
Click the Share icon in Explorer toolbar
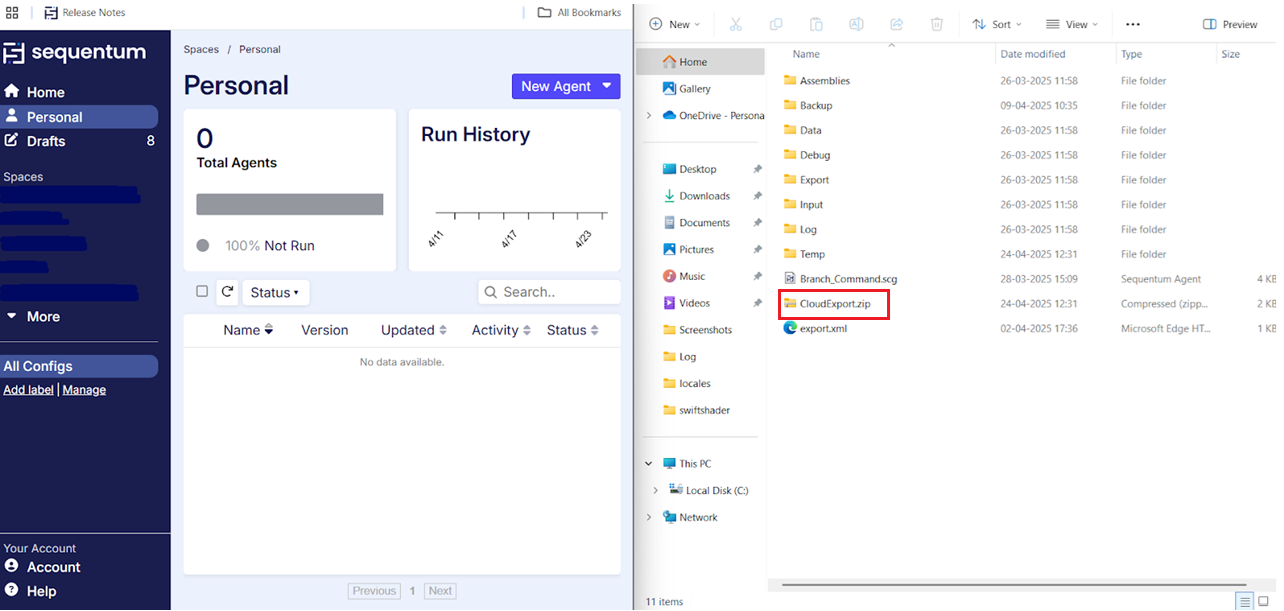pyautogui.click(x=896, y=24)
